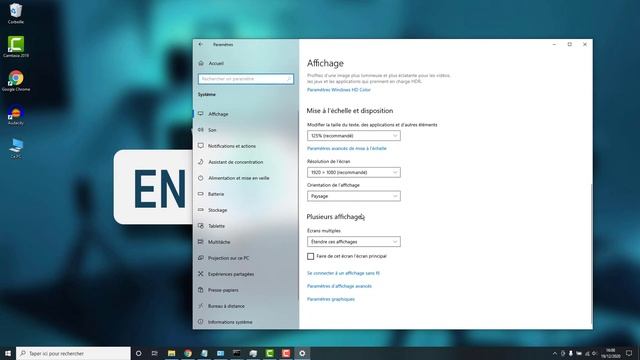
Task: Click the Settings gear on taskbar
Action: click(302, 353)
